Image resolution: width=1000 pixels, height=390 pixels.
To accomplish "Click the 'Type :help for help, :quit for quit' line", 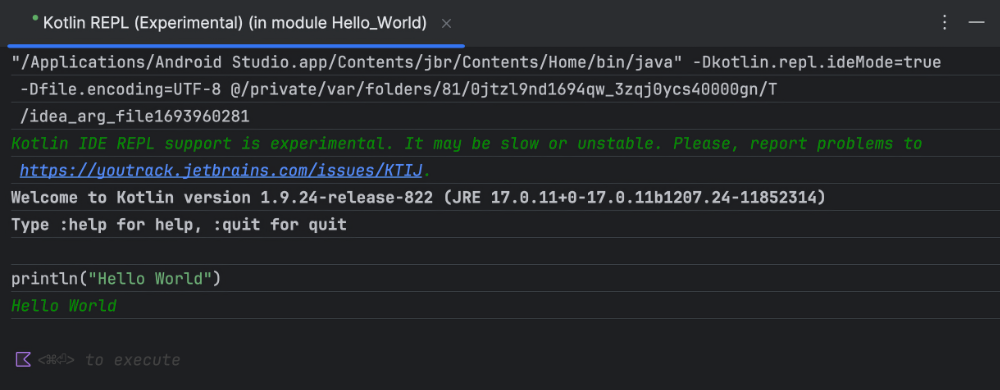I will pos(179,224).
